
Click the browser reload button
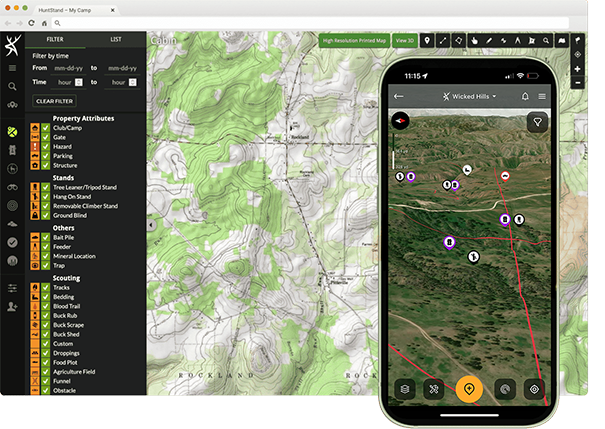[32, 23]
